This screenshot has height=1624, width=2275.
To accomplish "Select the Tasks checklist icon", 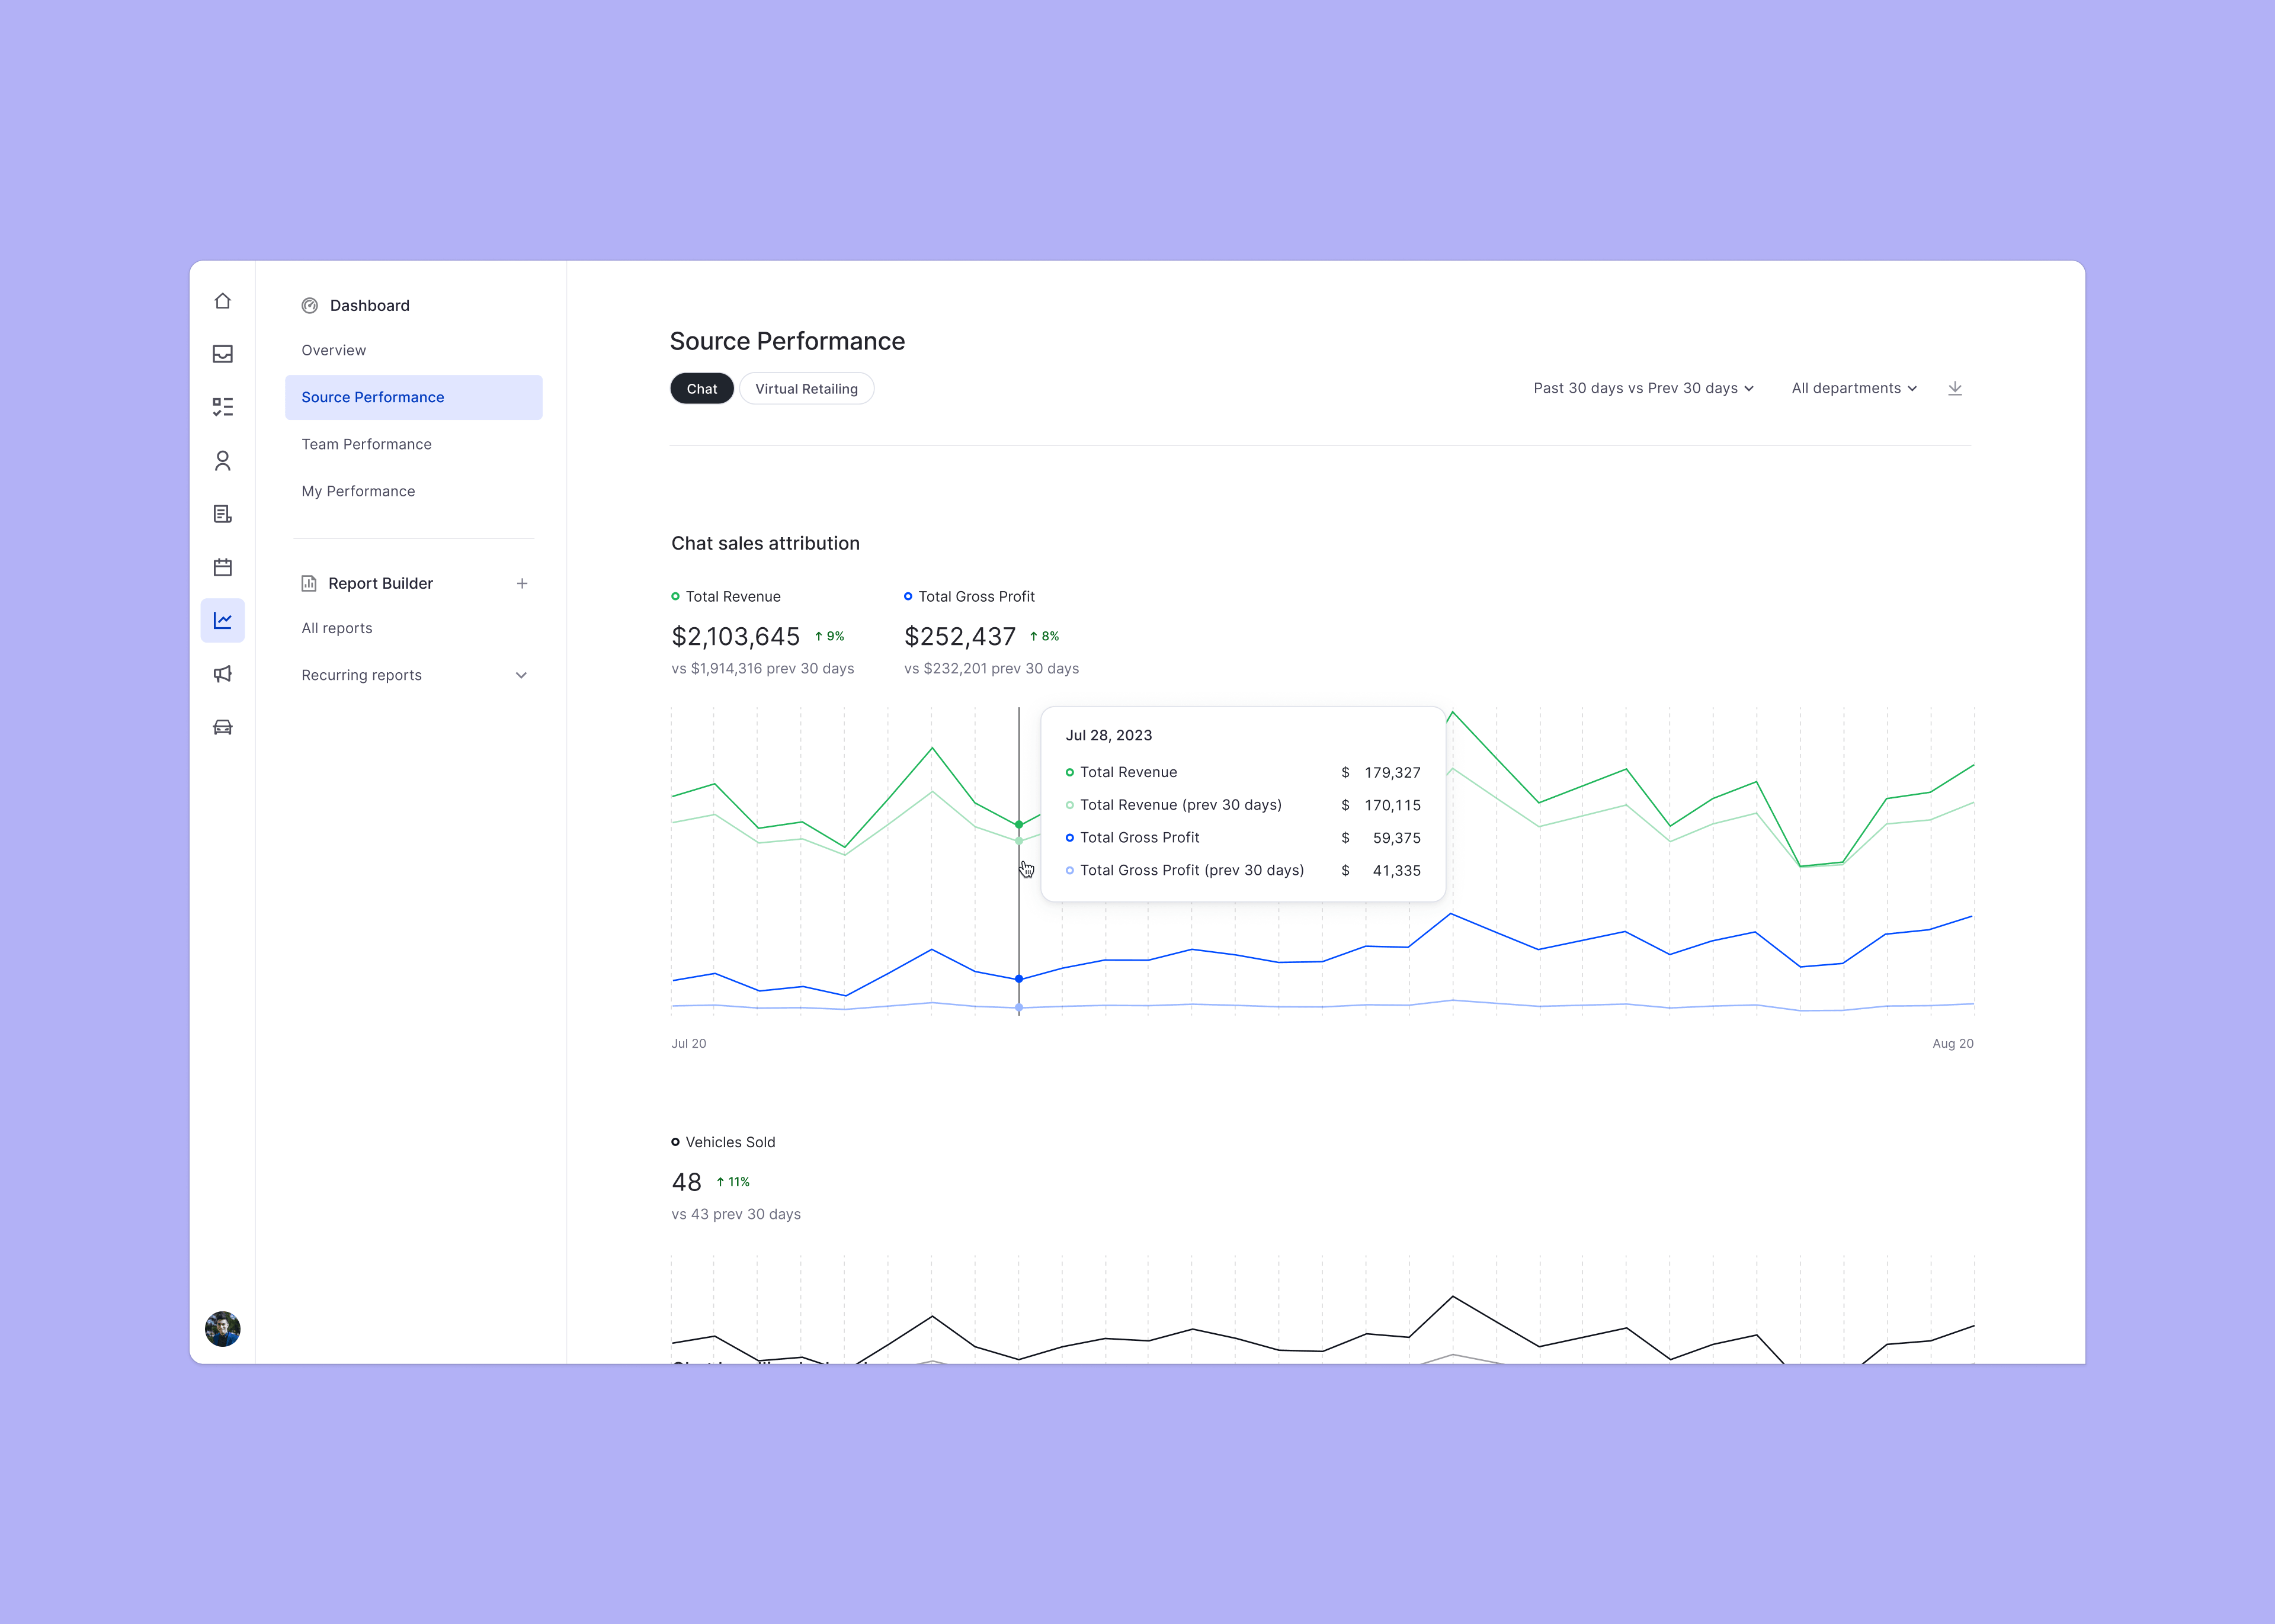I will 222,407.
